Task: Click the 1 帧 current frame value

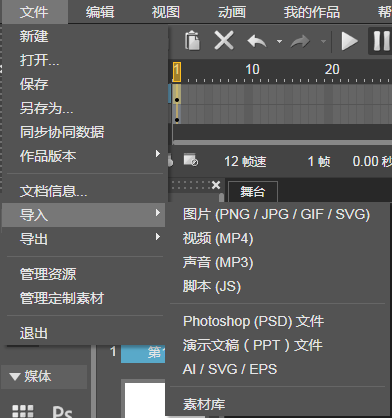Action: point(319,161)
